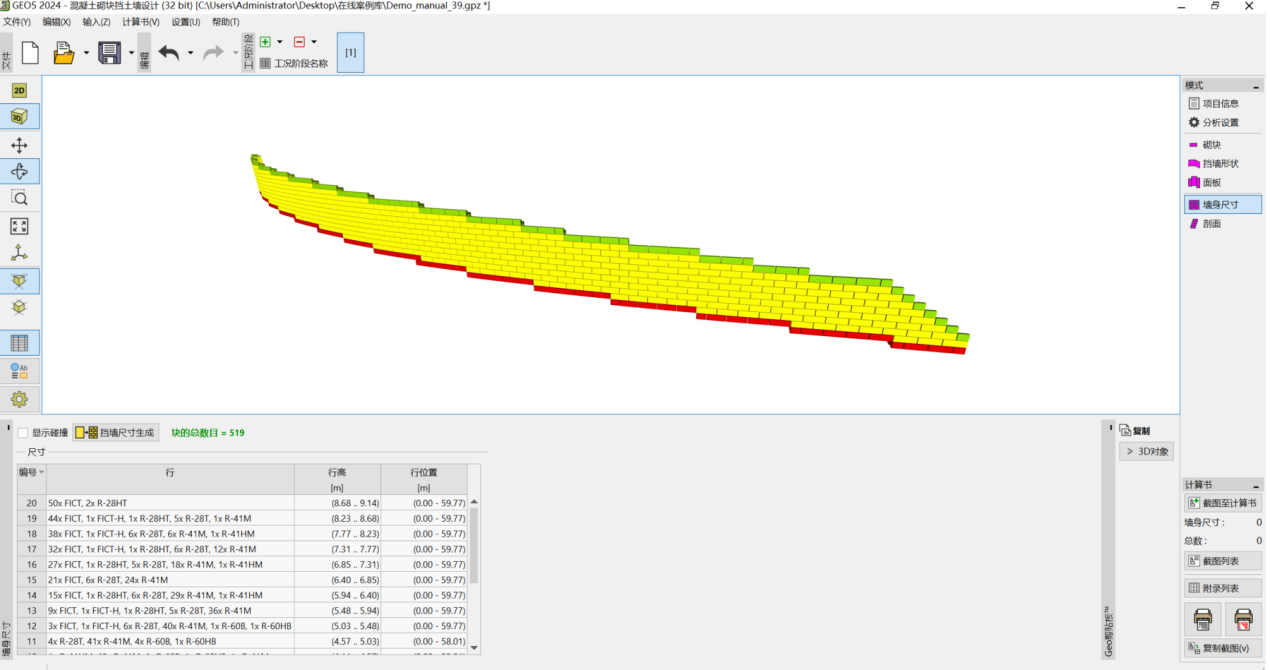Create a new file from toolbar
Screen dimensions: 1270x670
30,53
